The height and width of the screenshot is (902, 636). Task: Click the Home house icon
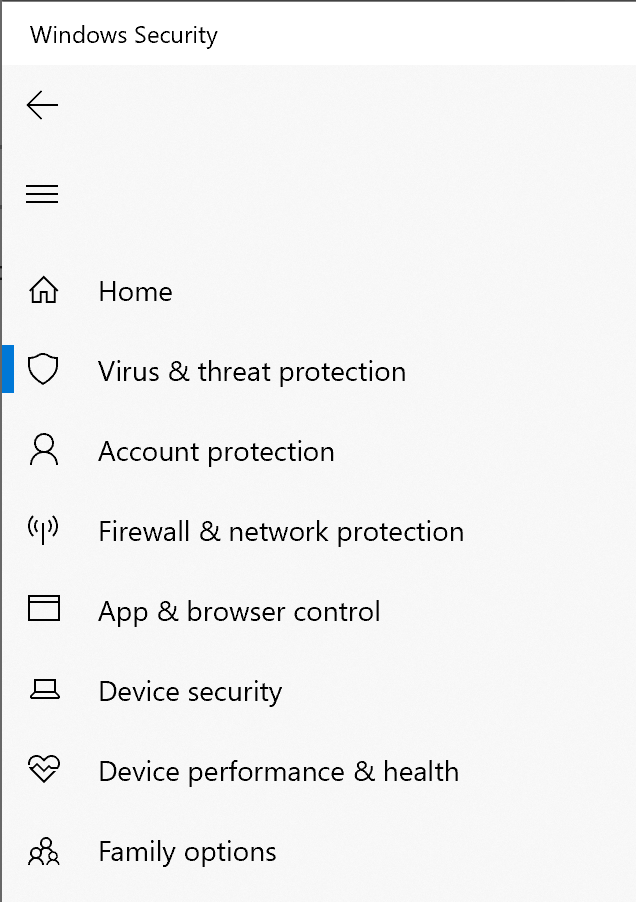42,290
